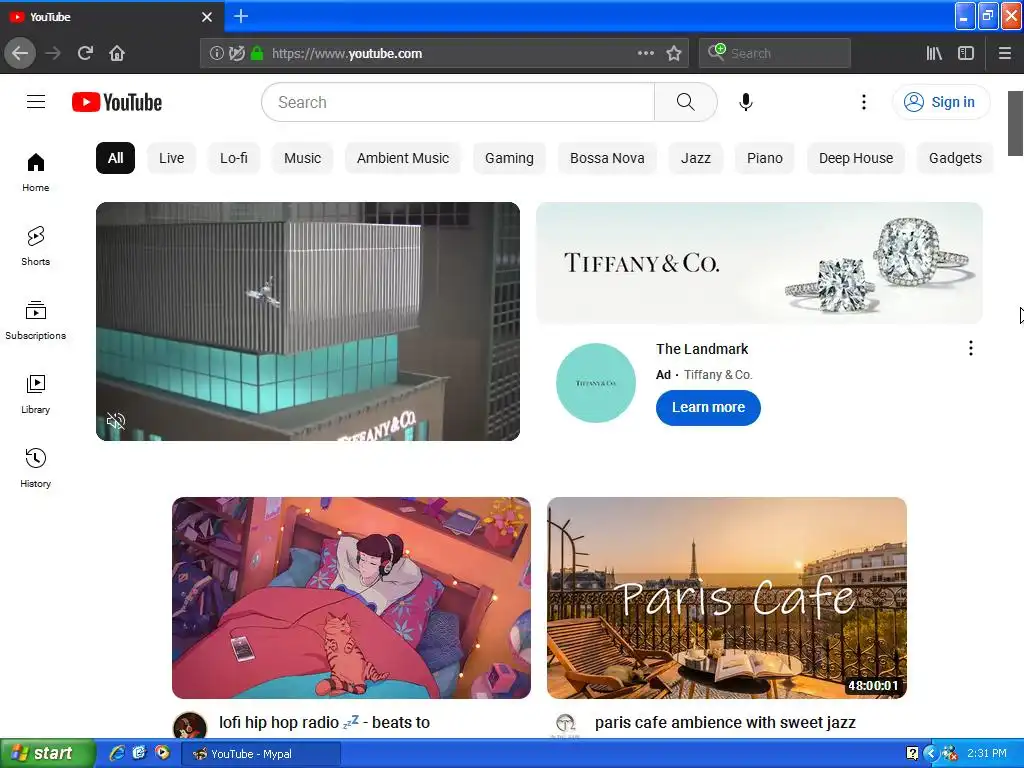Open the ad's three-dot options menu

click(970, 348)
